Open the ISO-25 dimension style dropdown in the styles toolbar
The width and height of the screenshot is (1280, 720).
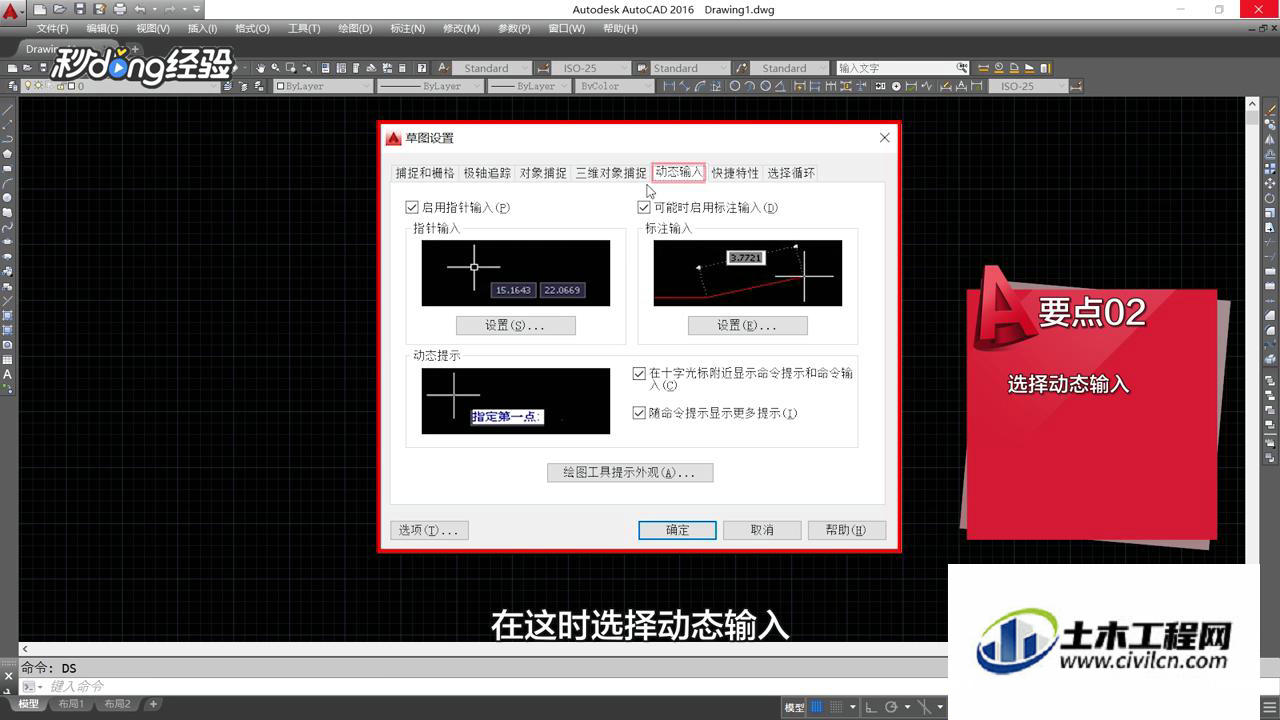[592, 68]
